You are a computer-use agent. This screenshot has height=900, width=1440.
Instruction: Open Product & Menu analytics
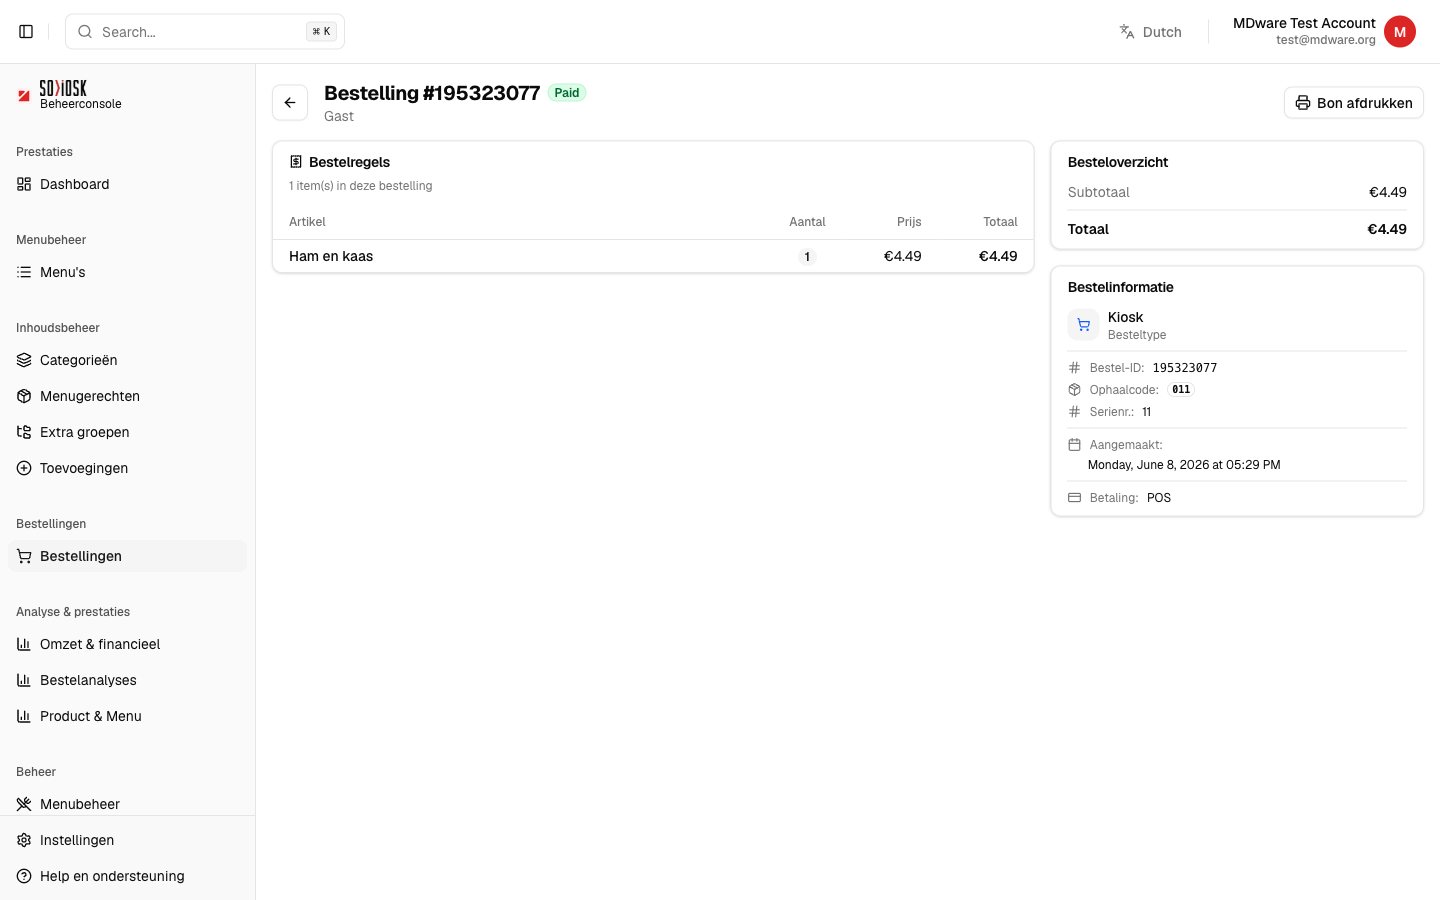pos(127,716)
